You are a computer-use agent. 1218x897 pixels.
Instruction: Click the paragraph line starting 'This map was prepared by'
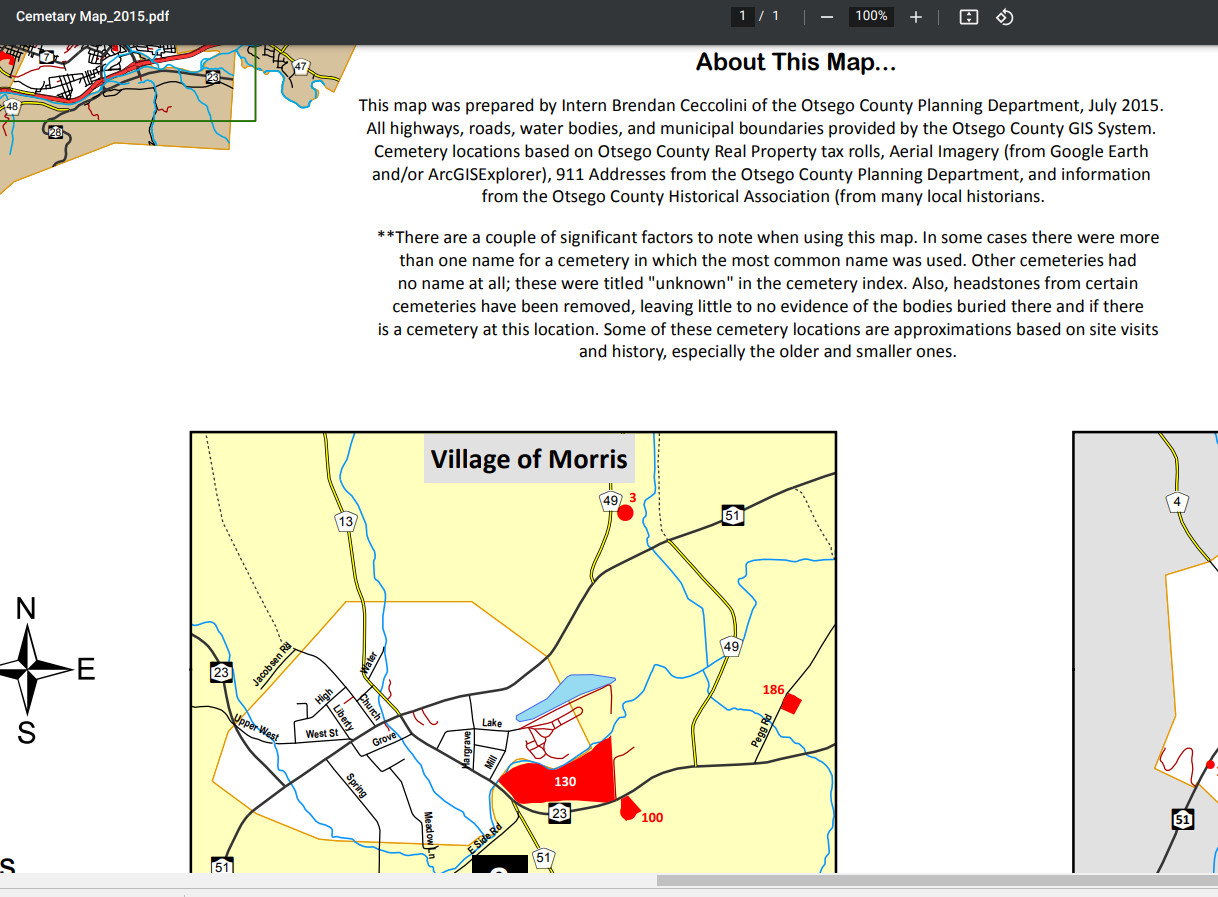coord(761,105)
